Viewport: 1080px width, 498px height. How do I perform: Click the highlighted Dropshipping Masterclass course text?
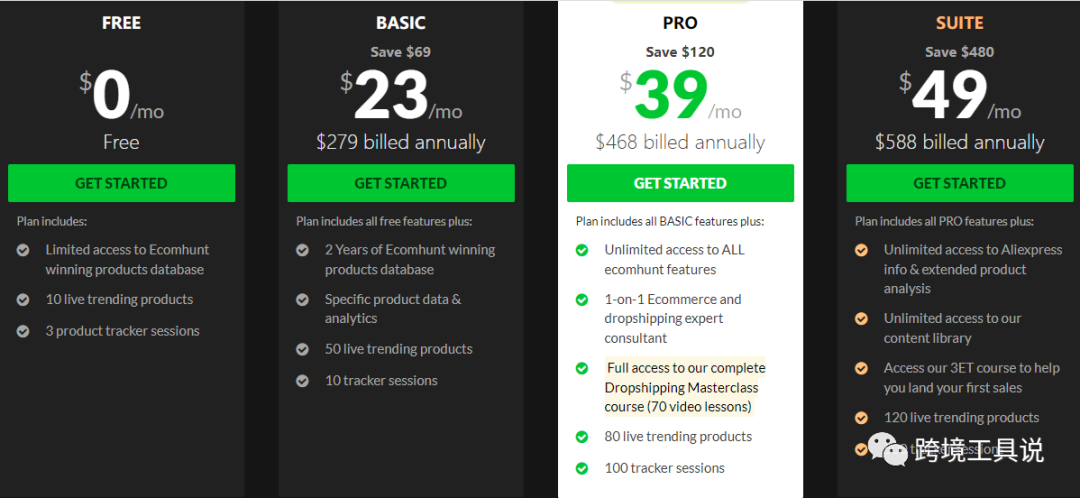(685, 387)
